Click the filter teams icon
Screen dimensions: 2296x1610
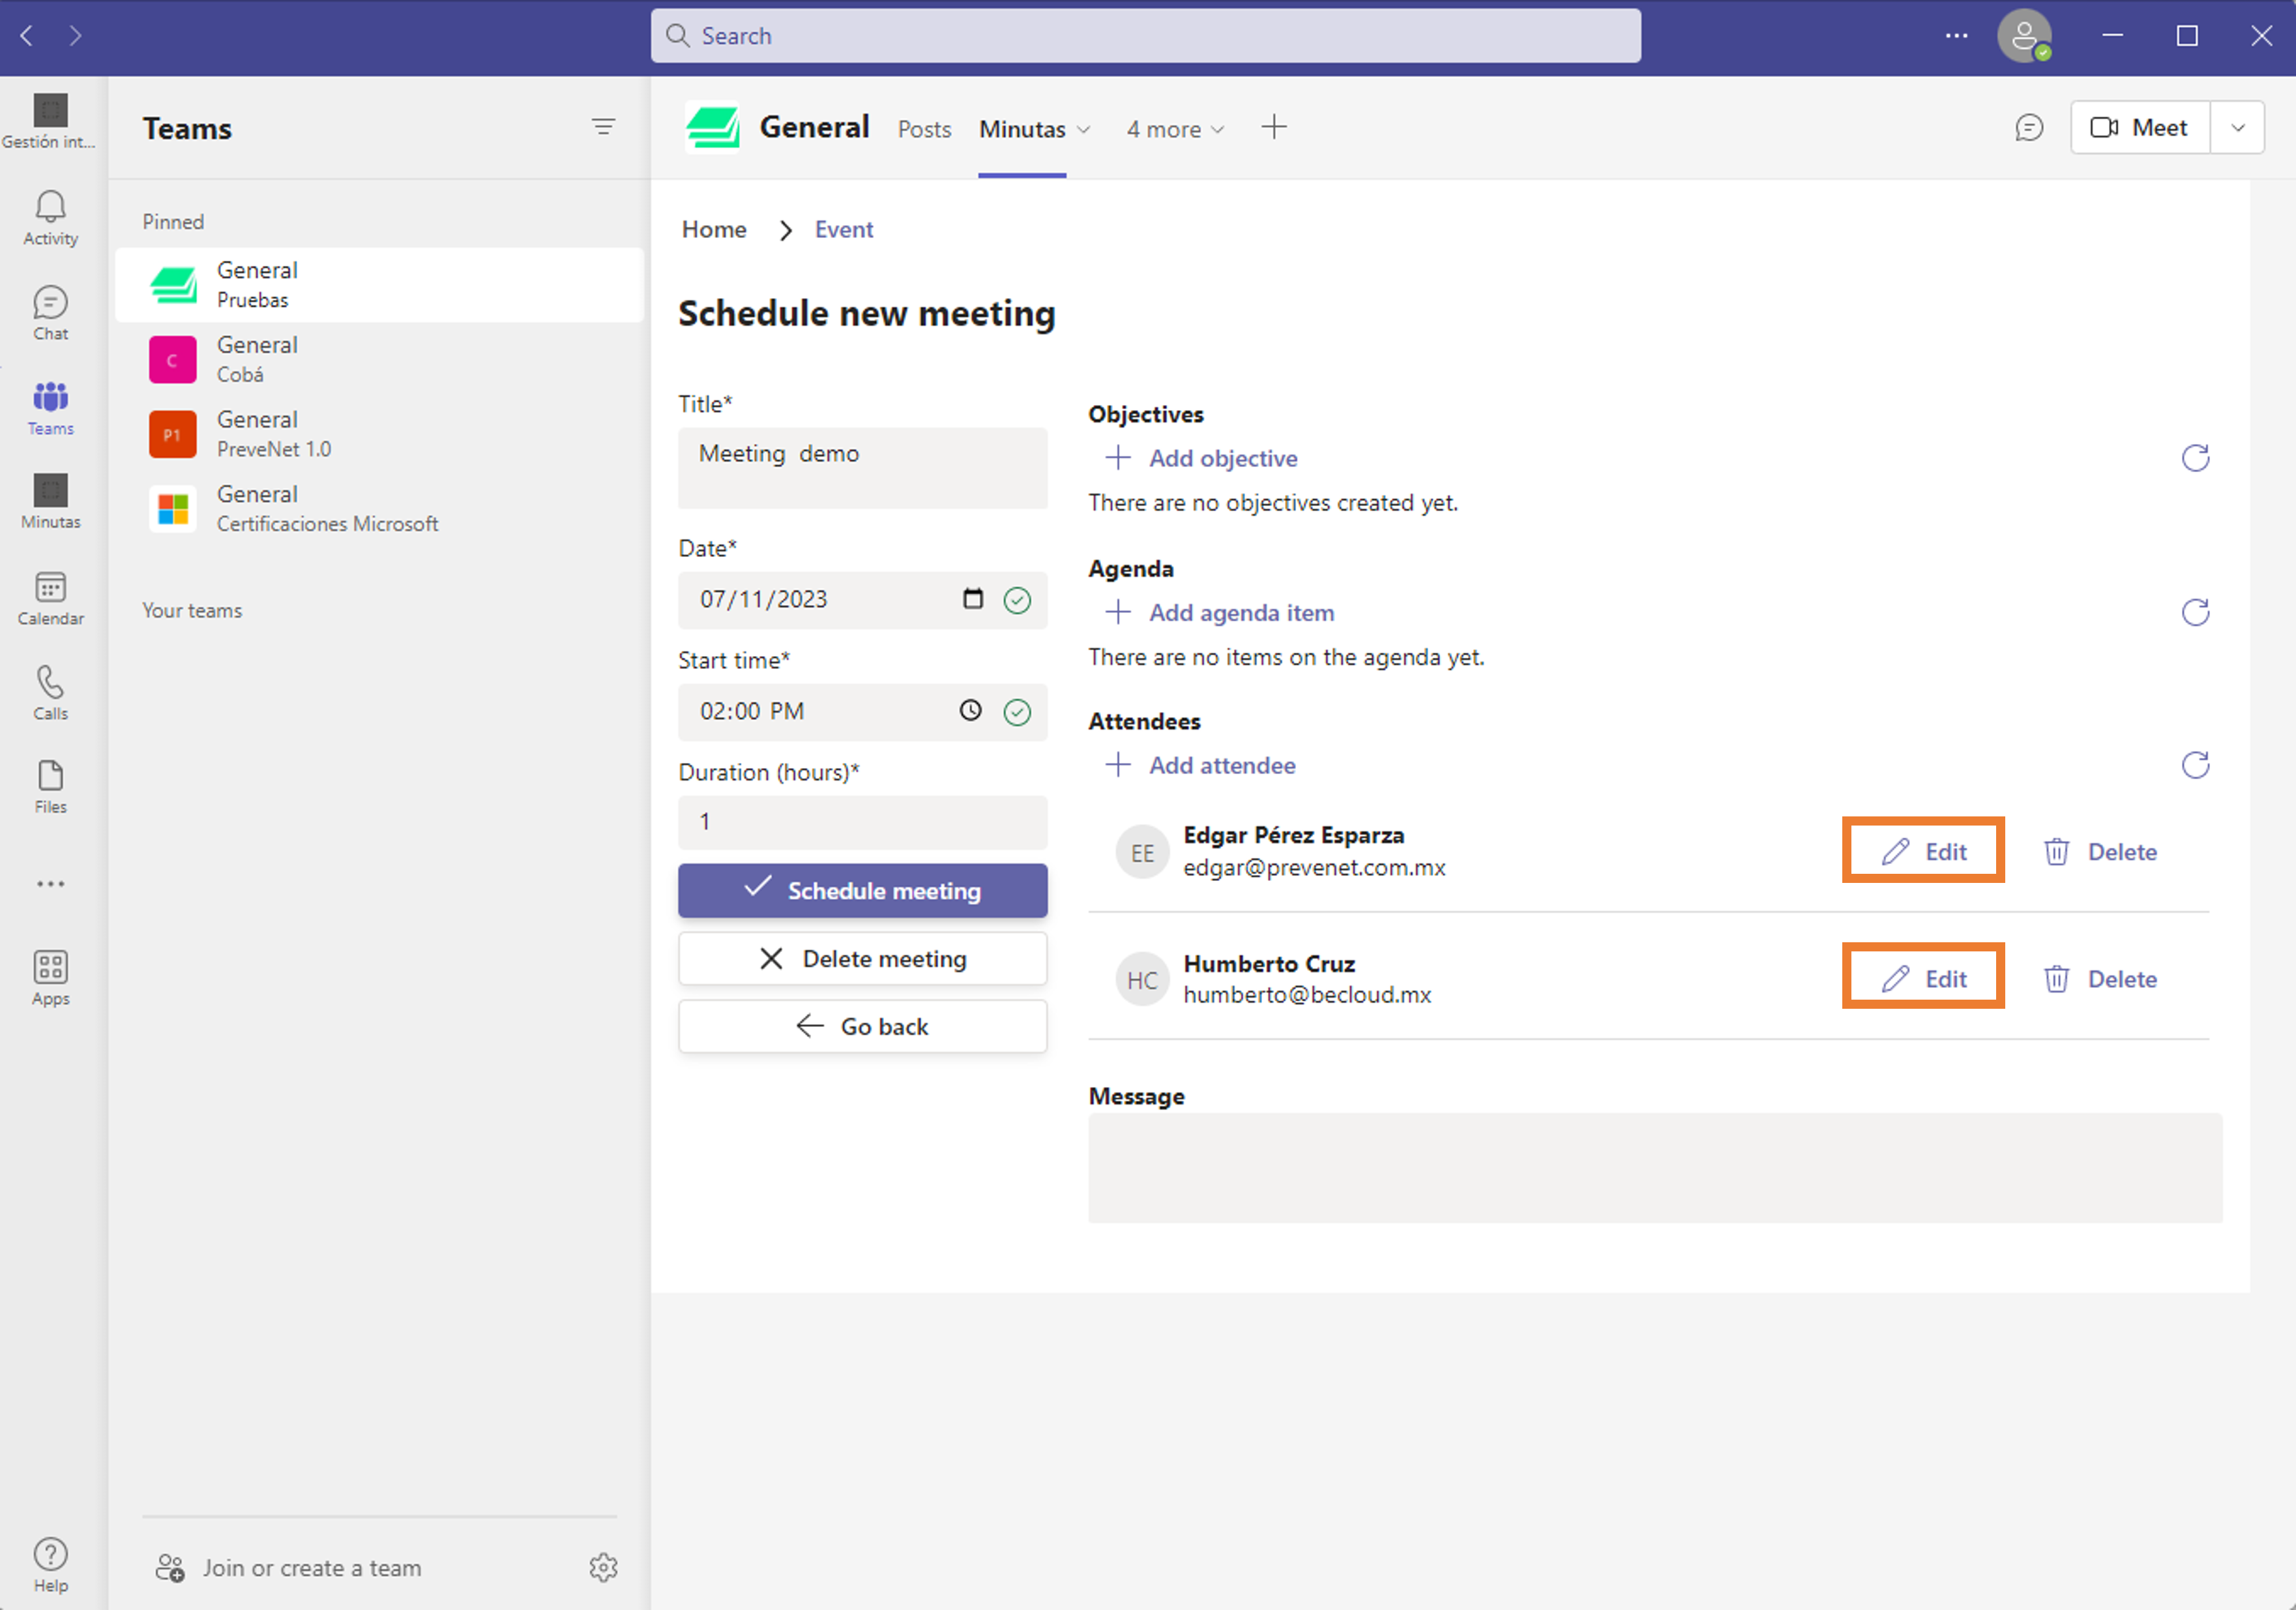(x=603, y=127)
